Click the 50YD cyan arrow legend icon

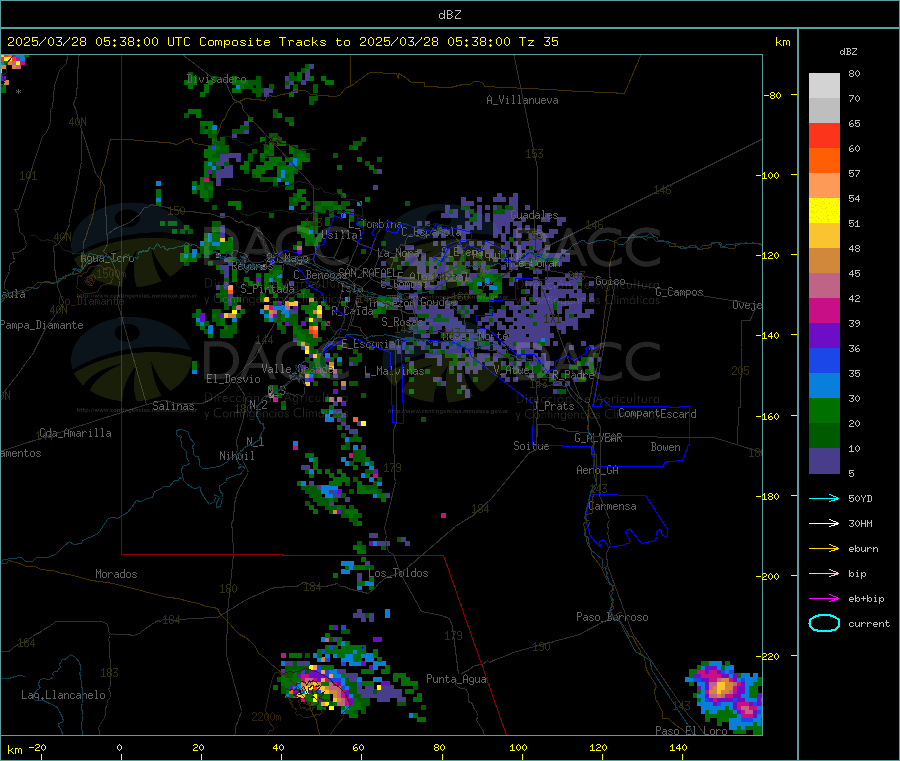click(824, 498)
